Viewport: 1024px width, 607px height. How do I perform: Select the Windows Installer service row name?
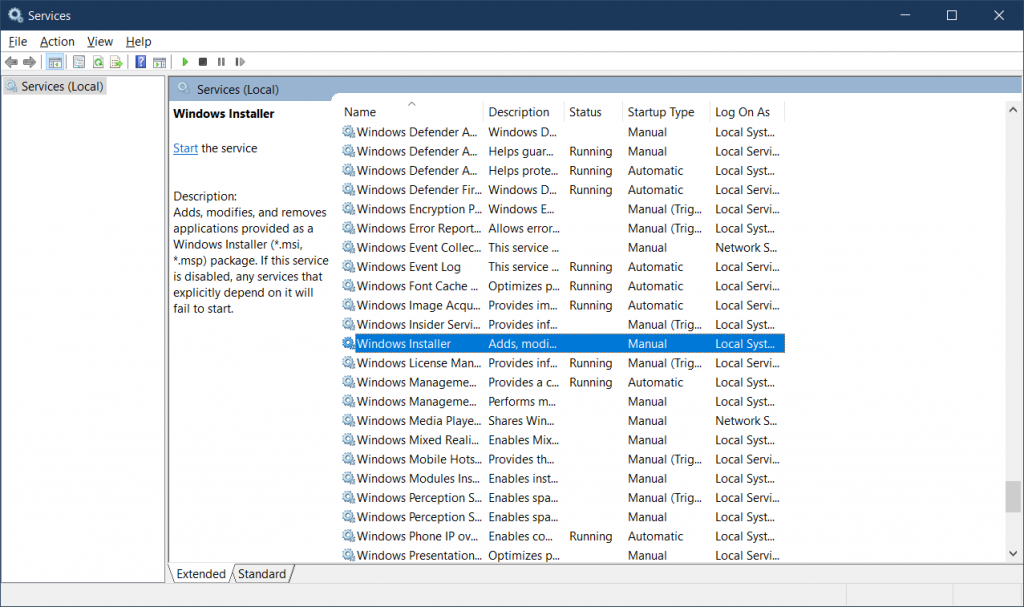point(404,344)
